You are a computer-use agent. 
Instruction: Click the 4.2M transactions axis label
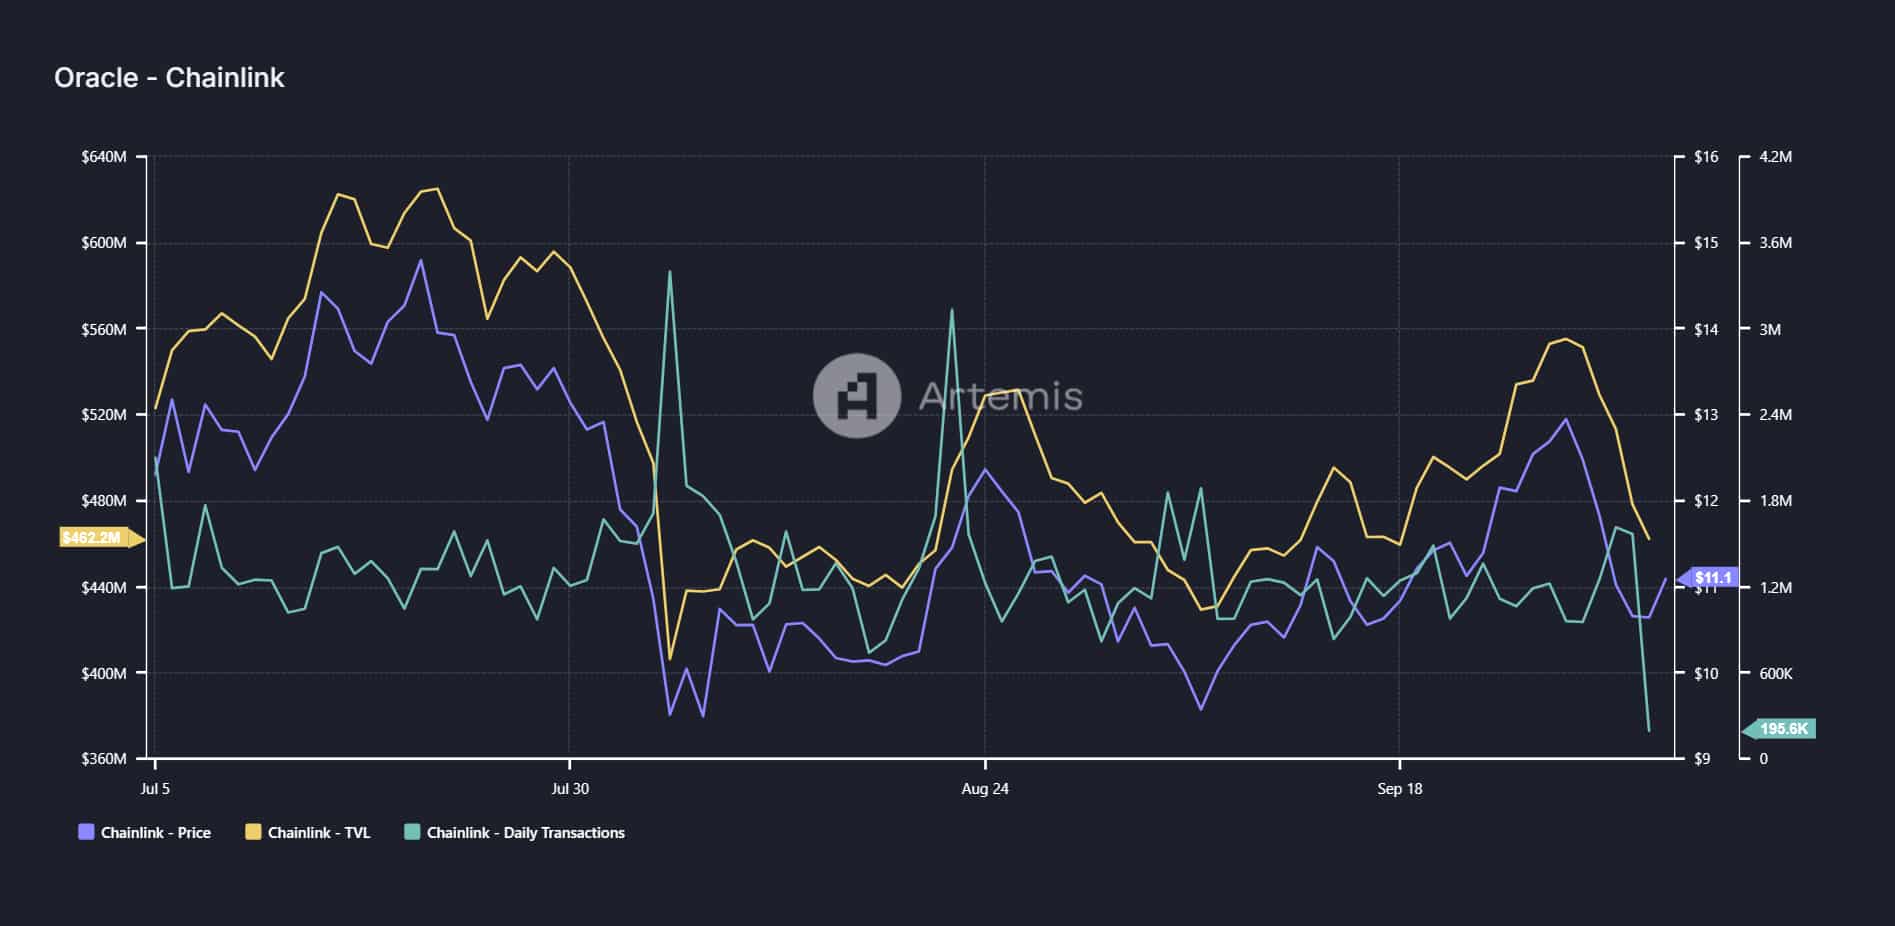pos(1776,157)
